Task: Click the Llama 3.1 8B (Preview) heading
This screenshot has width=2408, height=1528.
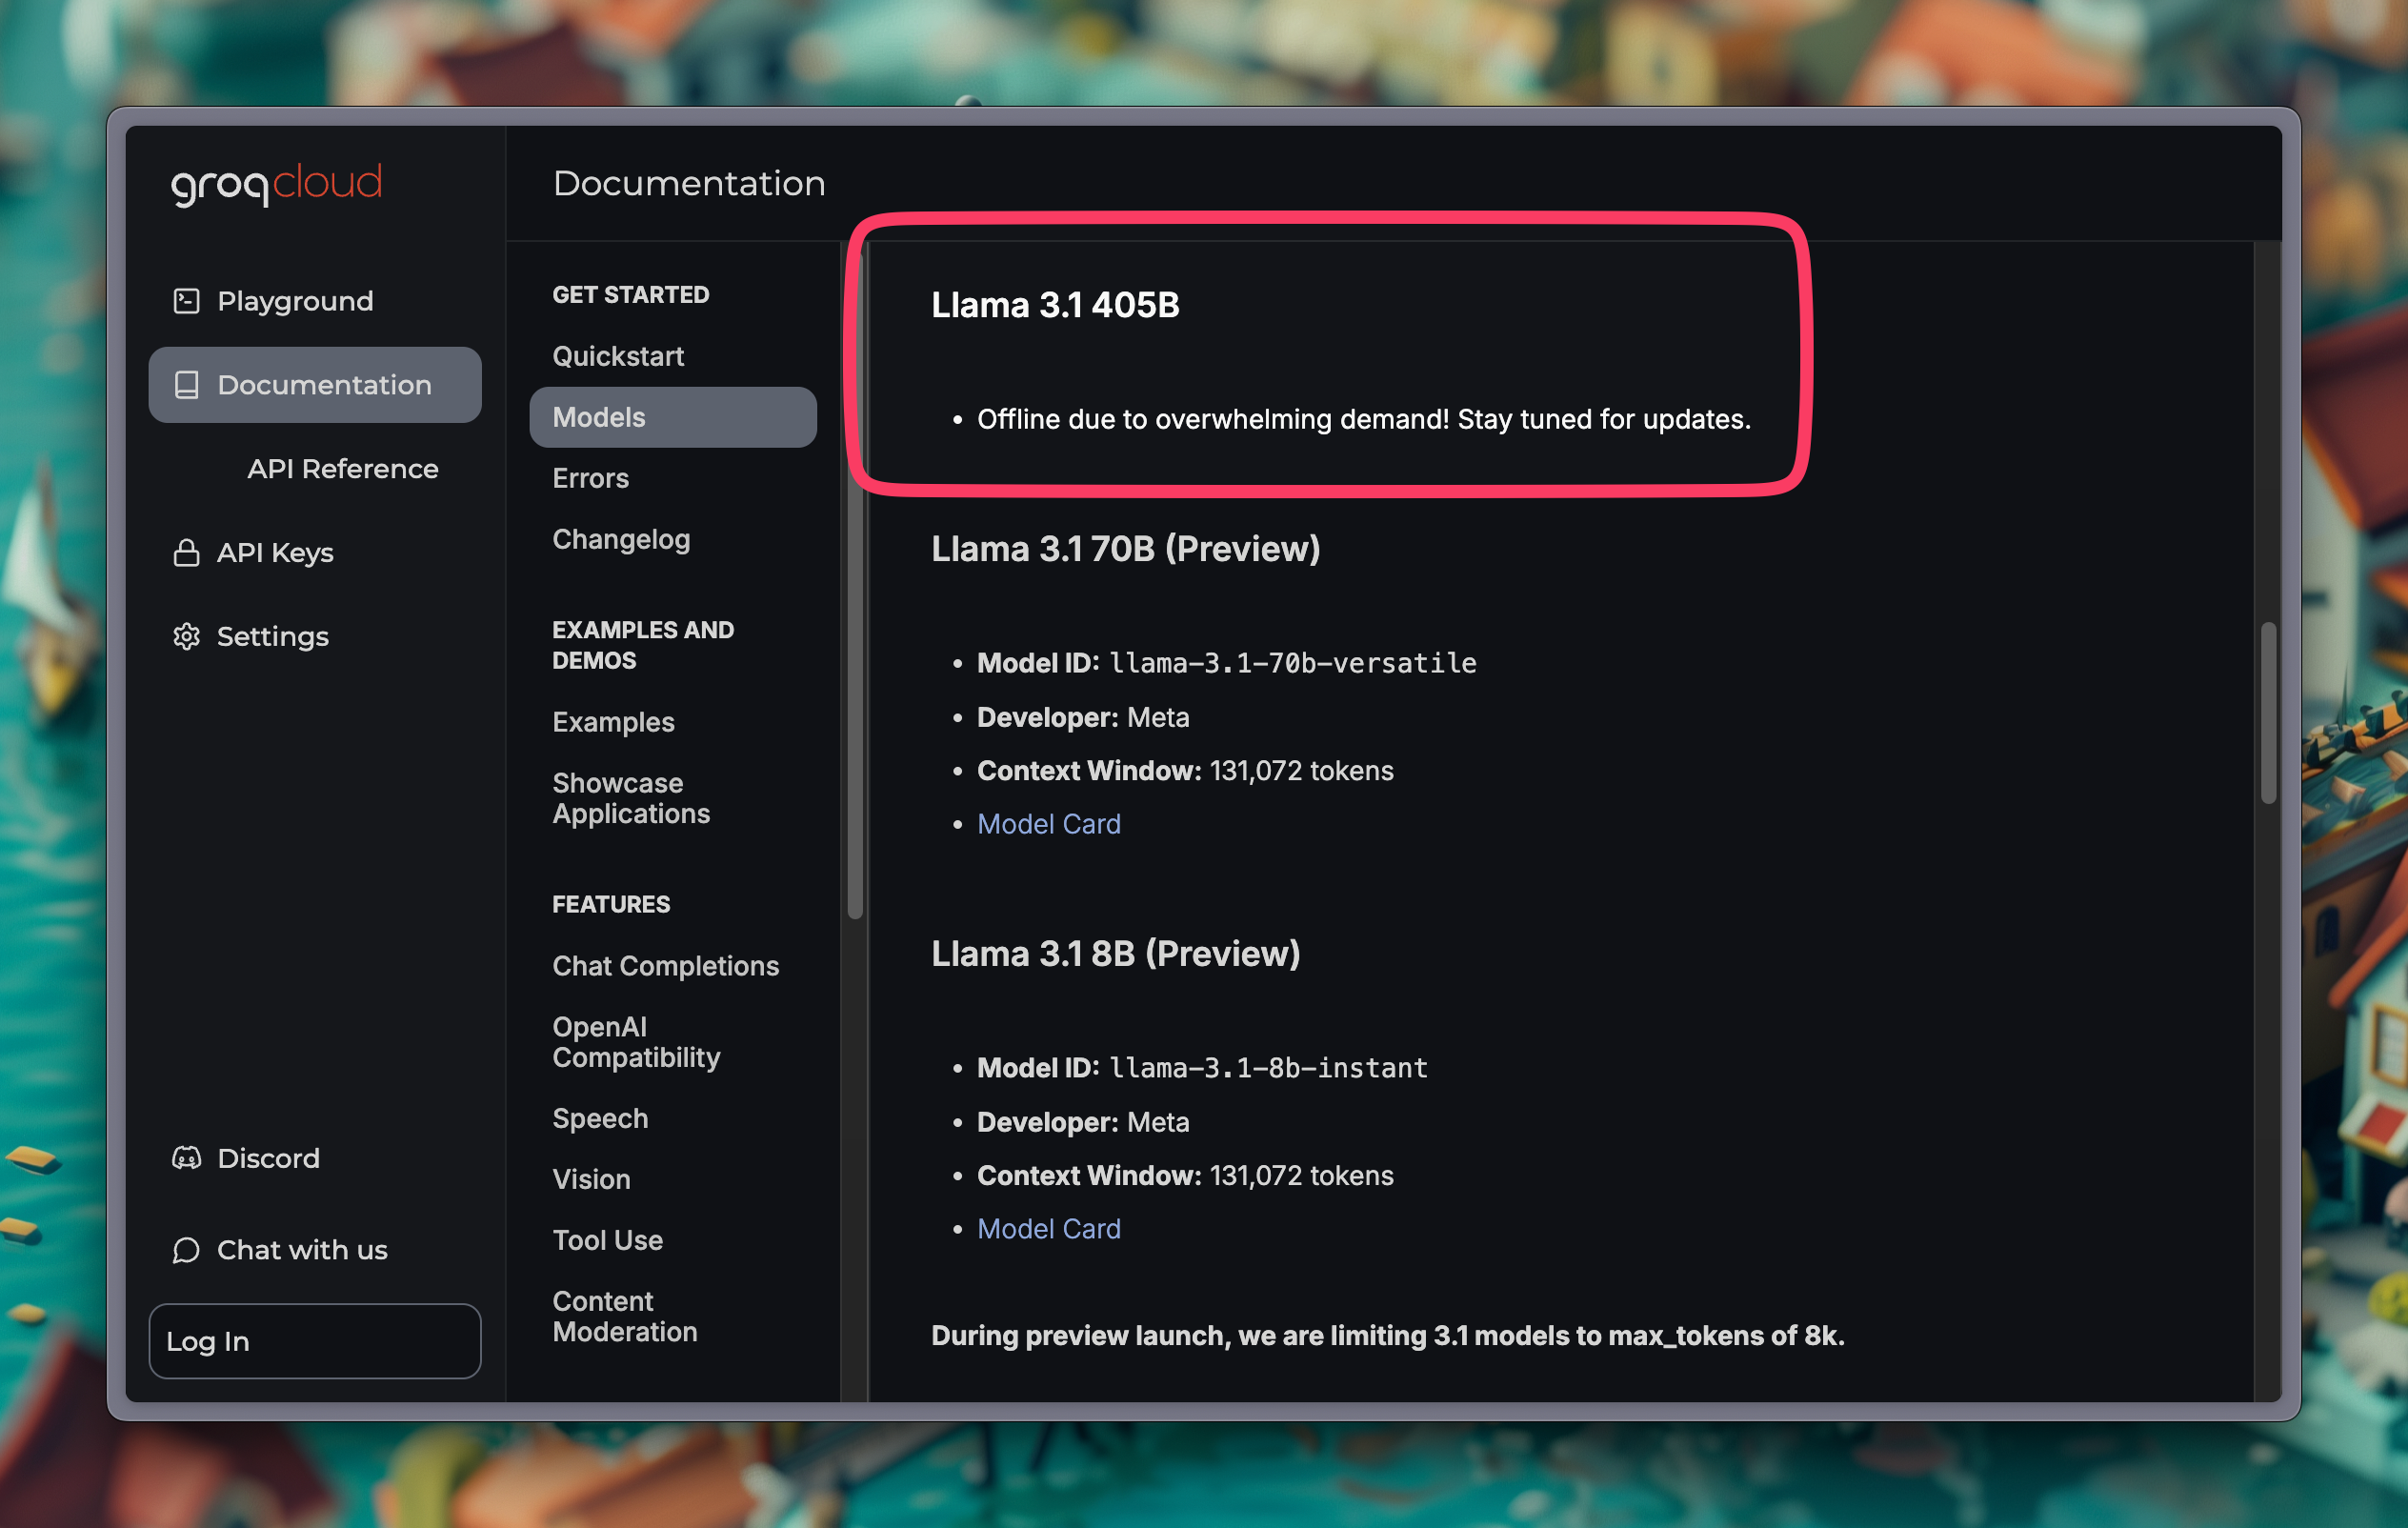Action: (x=1116, y=954)
